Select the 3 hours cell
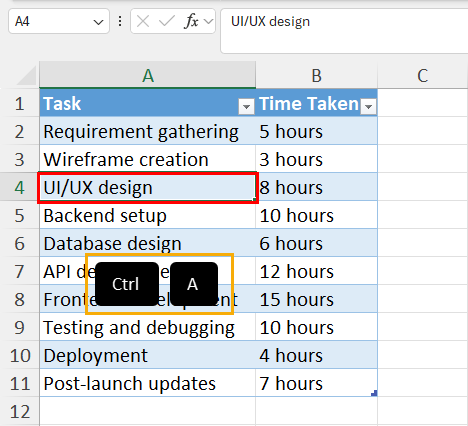Screen dimensions: 468x426 (316, 159)
